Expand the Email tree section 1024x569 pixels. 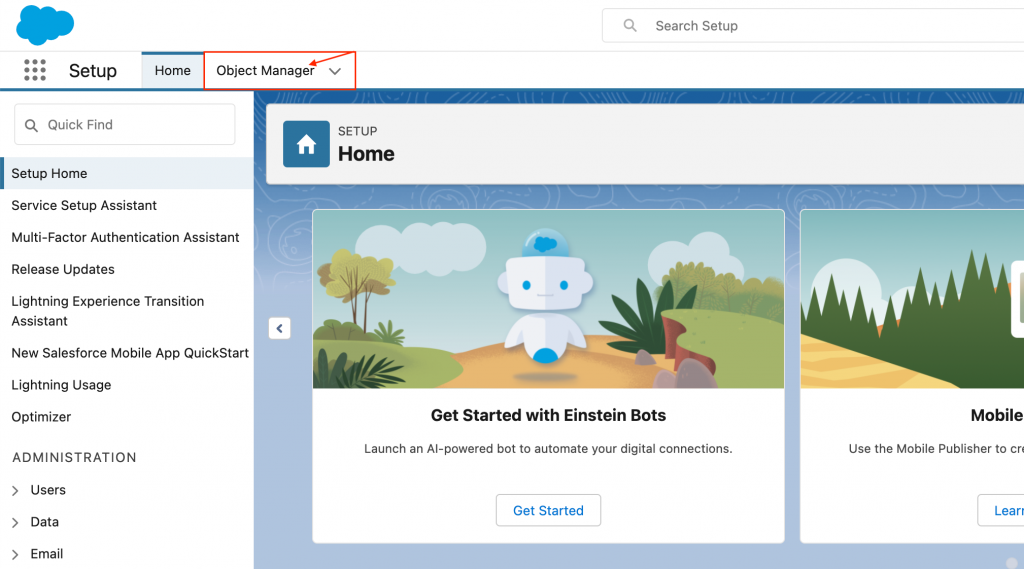(15, 554)
